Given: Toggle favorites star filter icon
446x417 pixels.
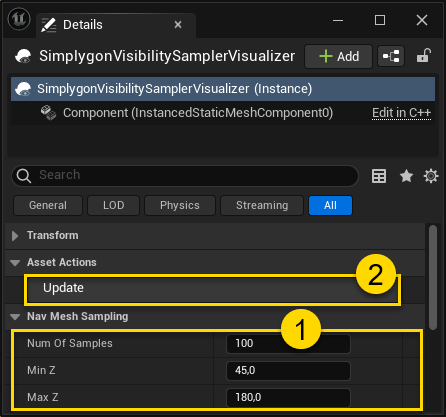Looking at the screenshot, I should pos(406,176).
